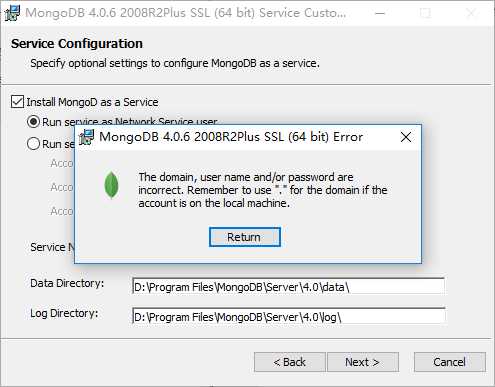This screenshot has height=387, width=495.
Task: Click the Log Directory path field
Action: [x=288, y=316]
